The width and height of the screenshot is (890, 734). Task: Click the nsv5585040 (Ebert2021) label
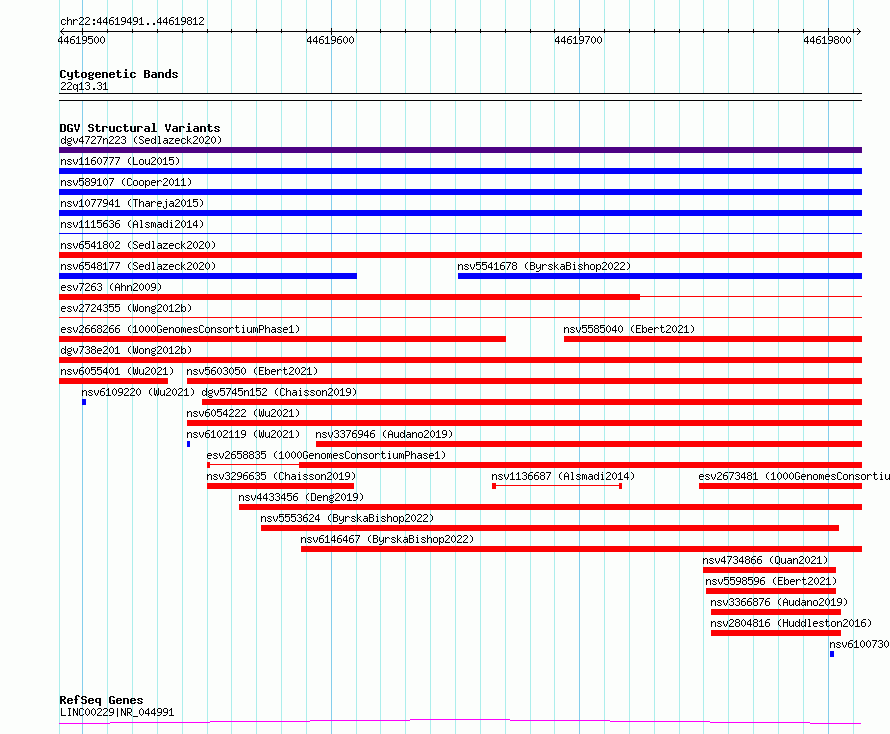[x=629, y=329]
